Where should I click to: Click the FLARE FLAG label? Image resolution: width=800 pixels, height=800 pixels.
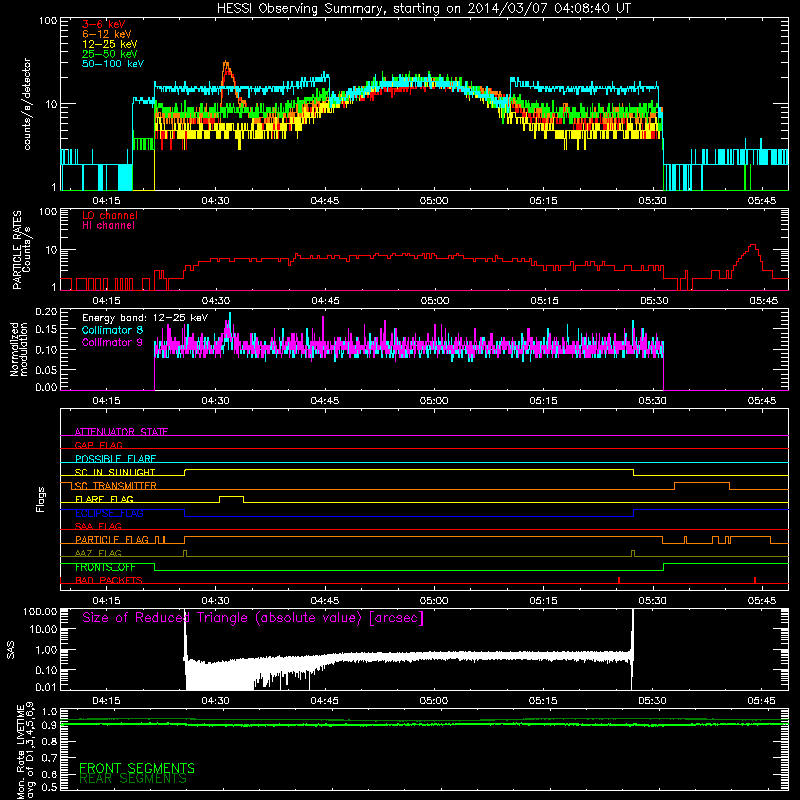point(104,499)
